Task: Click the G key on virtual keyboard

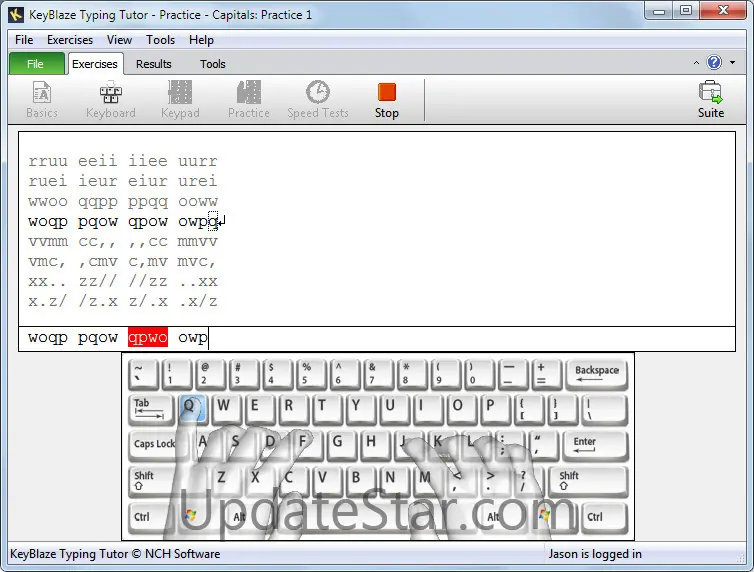Action: 341,445
